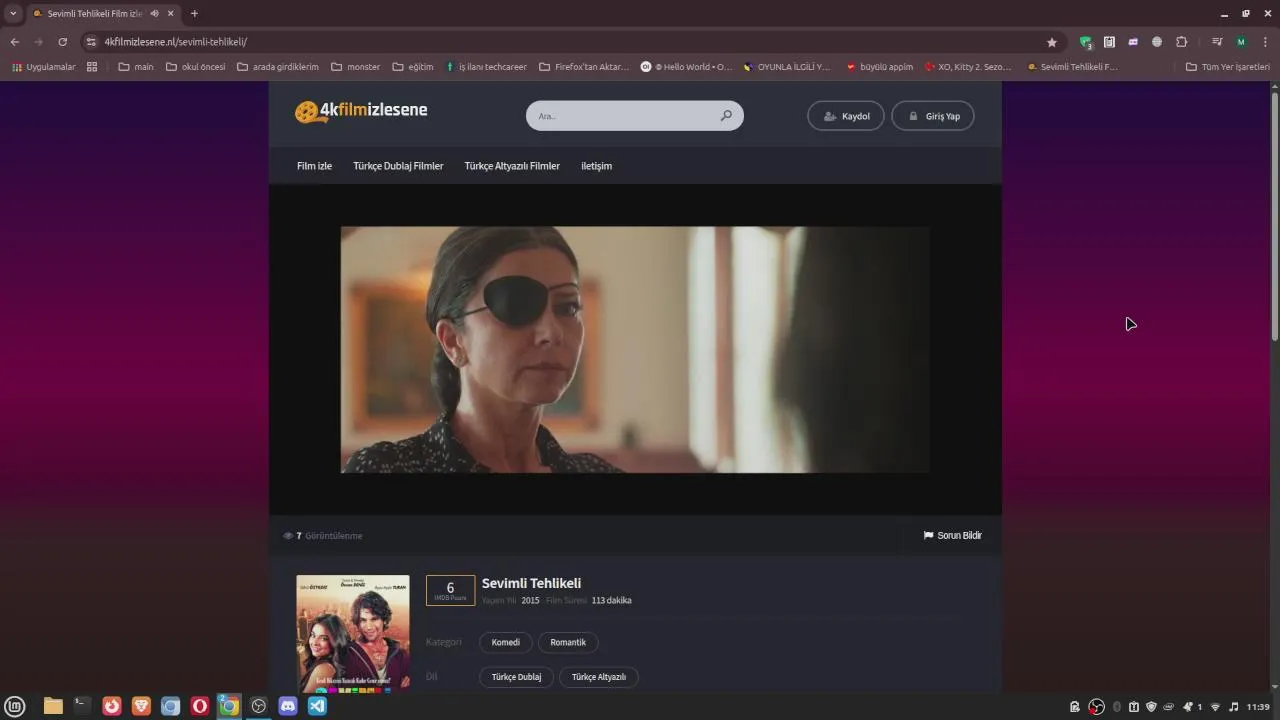Open site information icon in address bar

click(x=91, y=42)
